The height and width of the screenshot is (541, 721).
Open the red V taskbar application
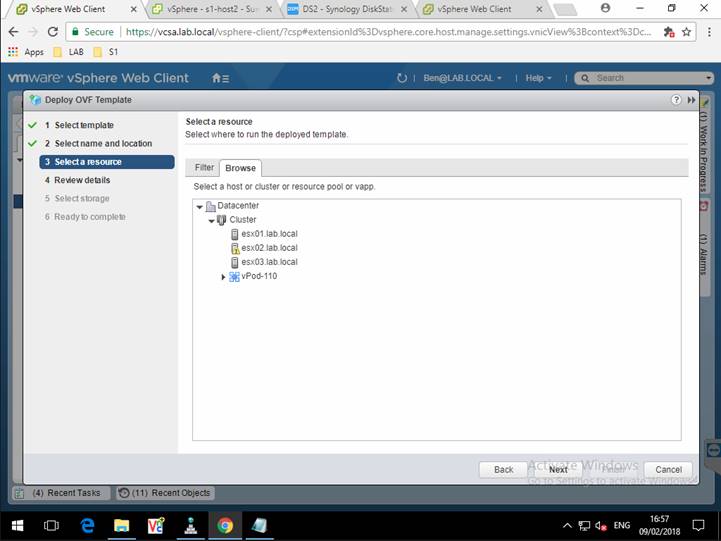156,525
